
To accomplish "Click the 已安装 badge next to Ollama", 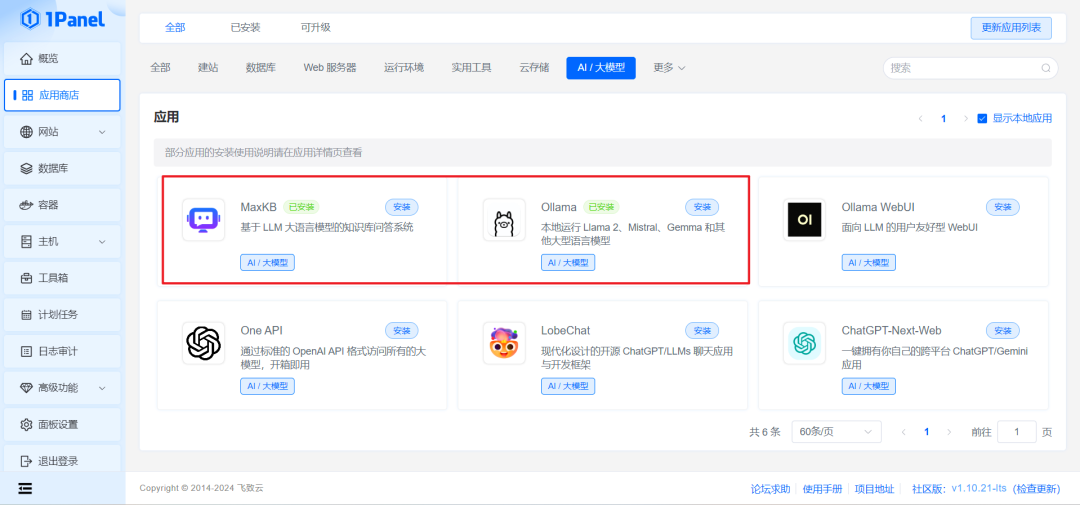I will tap(601, 207).
